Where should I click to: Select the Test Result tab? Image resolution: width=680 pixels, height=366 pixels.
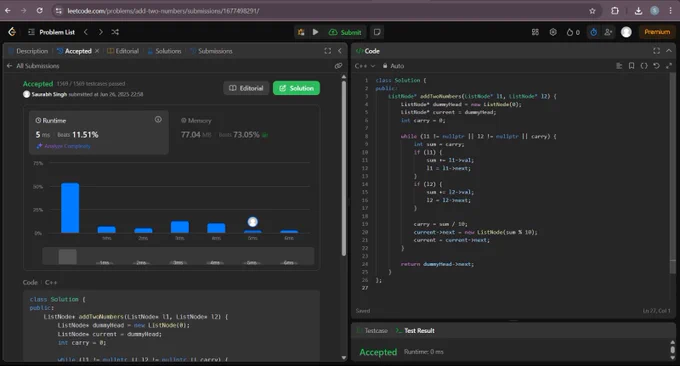pos(415,330)
